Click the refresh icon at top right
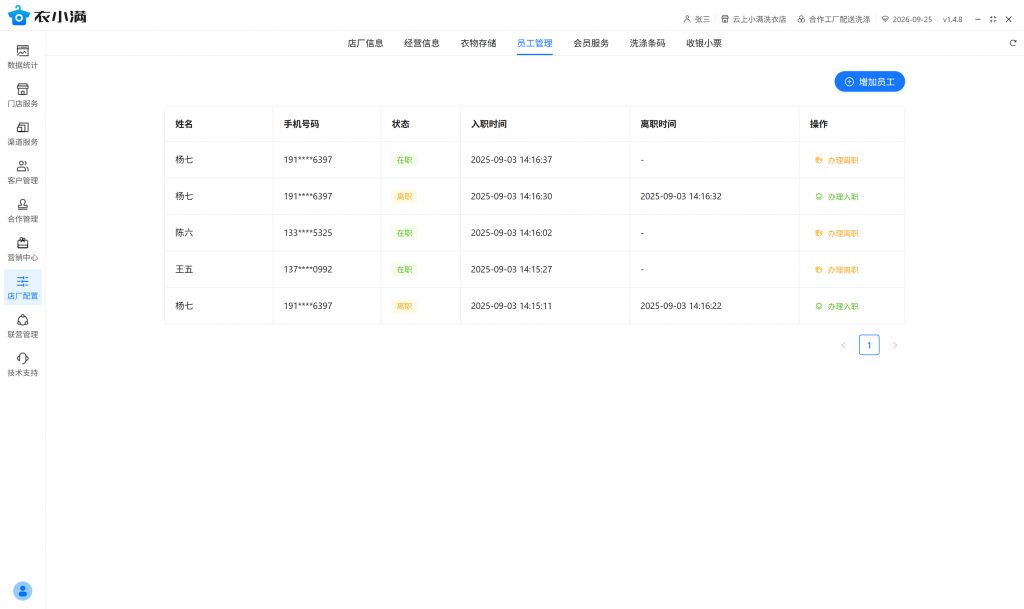Screen dimensions: 1024x609 point(1012,43)
